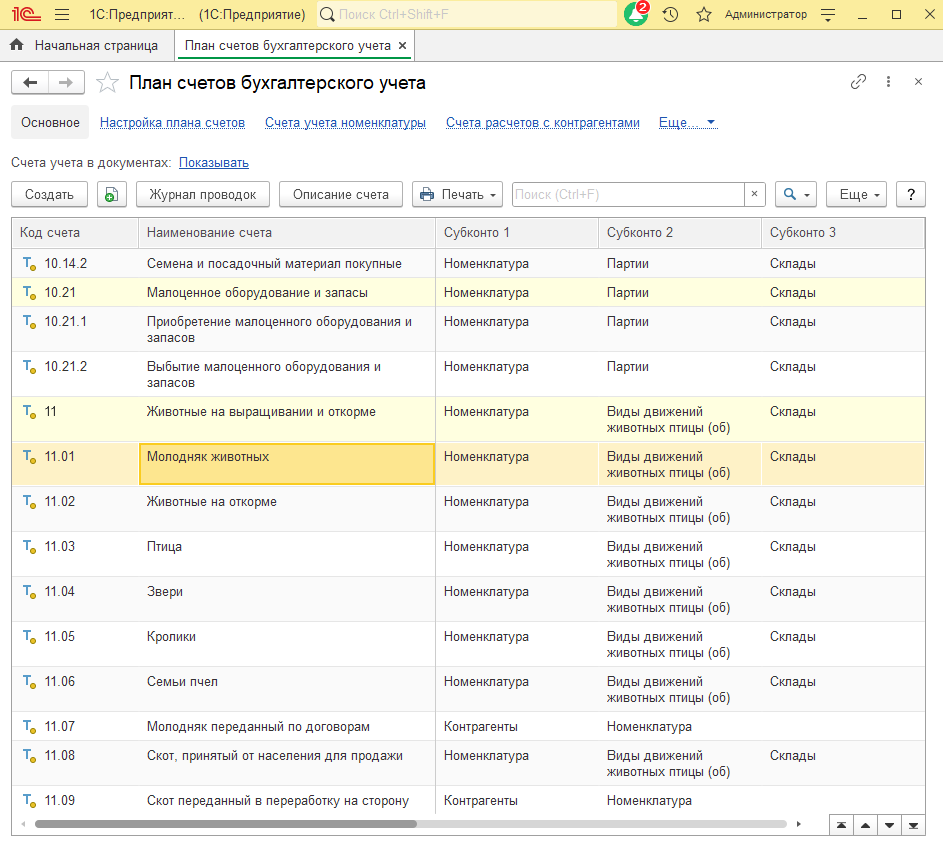Click the Показывать link
The height and width of the screenshot is (846, 943).
click(214, 162)
